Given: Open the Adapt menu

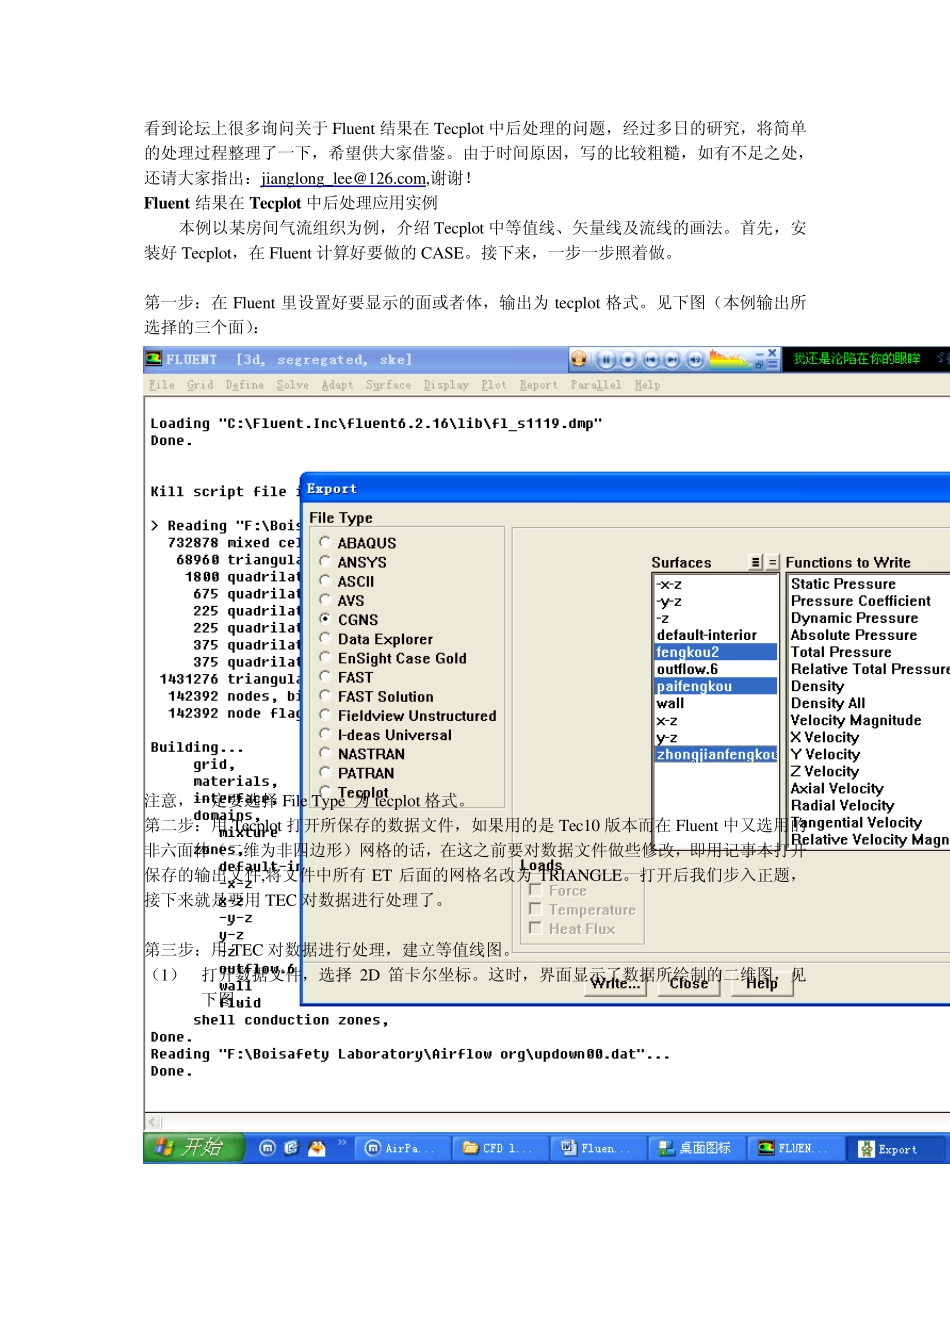Looking at the screenshot, I should 337,385.
